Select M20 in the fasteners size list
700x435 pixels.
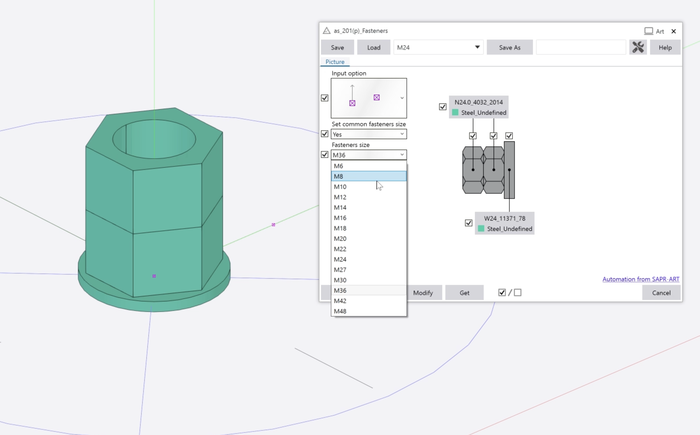(x=369, y=239)
